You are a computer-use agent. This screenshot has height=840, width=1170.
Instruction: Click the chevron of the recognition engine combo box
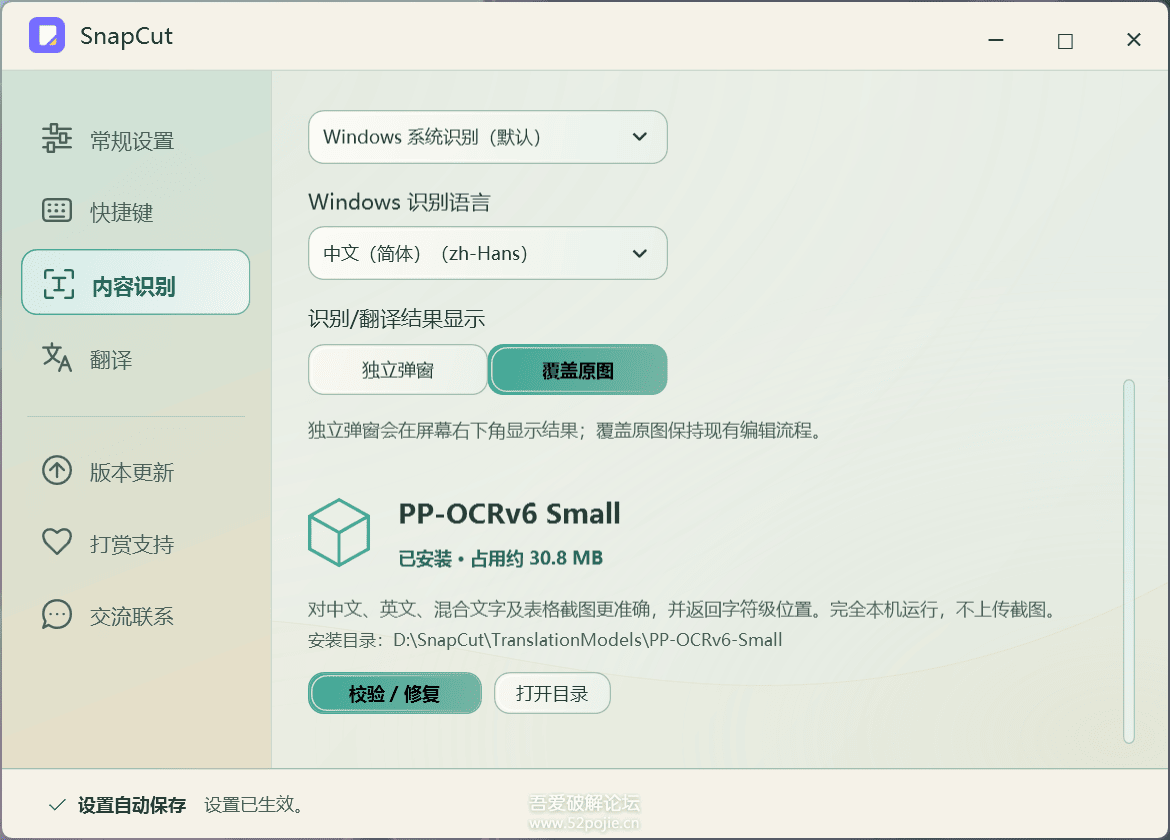click(639, 137)
